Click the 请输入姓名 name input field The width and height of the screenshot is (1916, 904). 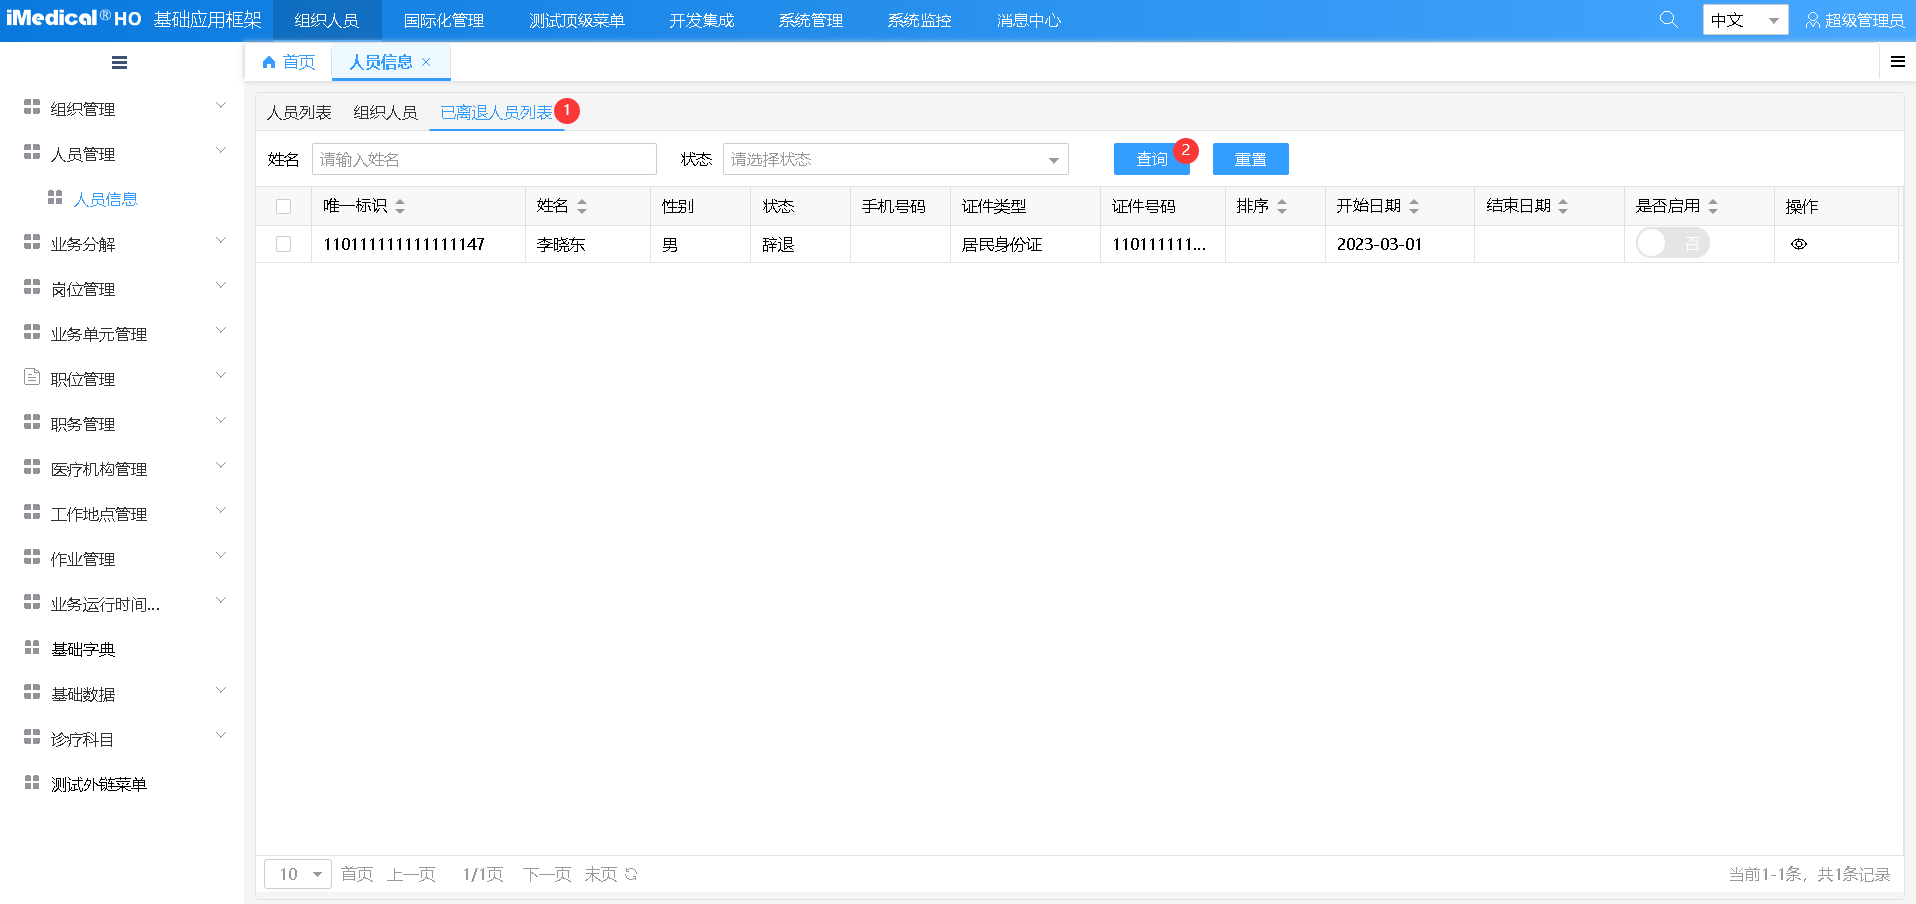pos(484,159)
